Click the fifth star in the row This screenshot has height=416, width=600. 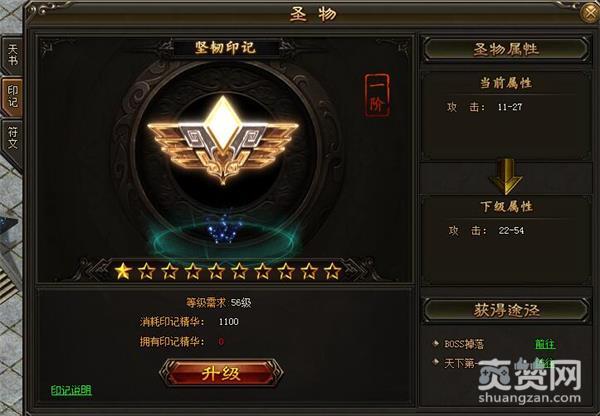pos(216,271)
